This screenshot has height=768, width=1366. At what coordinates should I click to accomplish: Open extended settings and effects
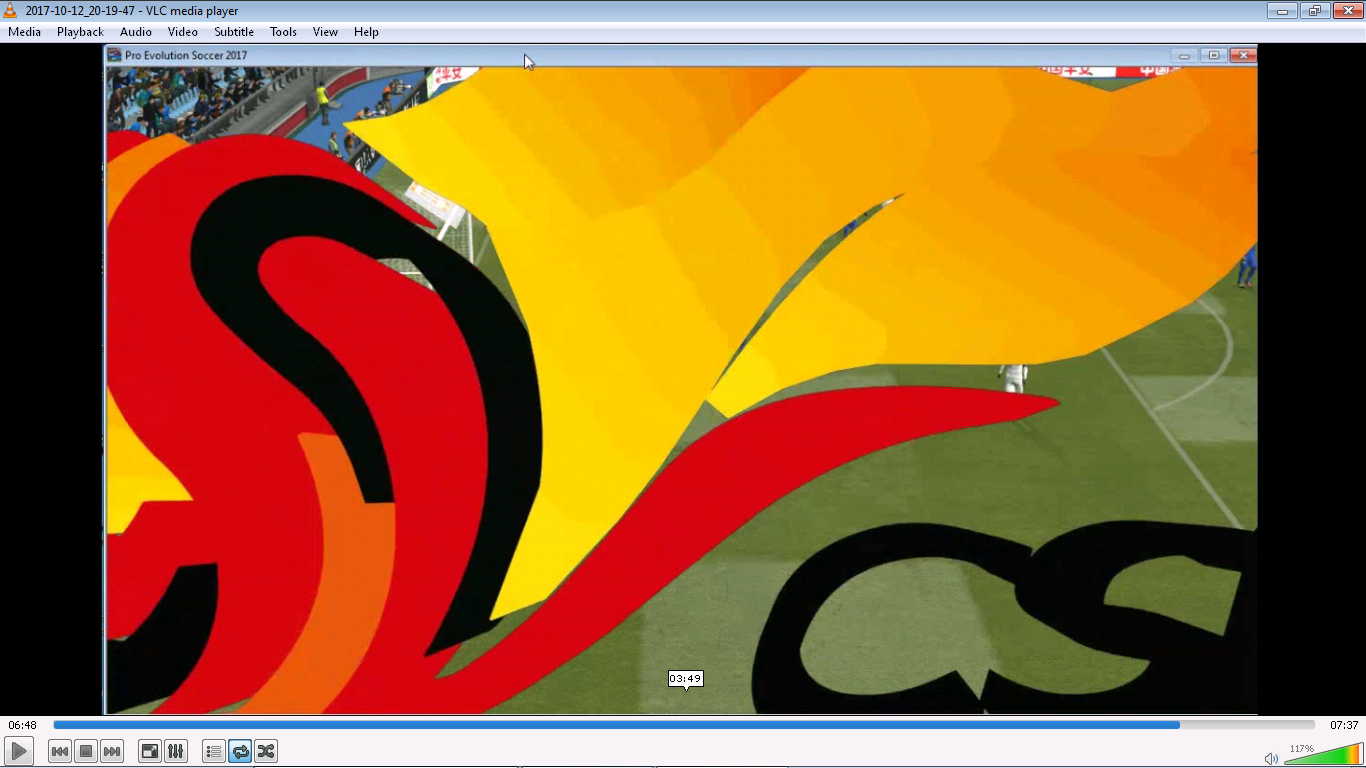(176, 751)
